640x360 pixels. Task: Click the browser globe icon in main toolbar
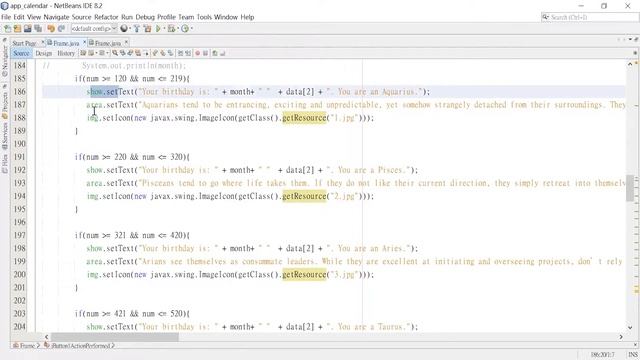click(x=124, y=29)
